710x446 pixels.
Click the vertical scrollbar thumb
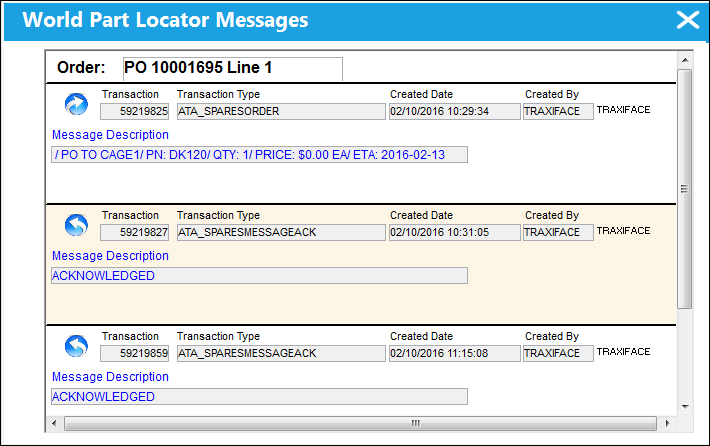(x=685, y=189)
